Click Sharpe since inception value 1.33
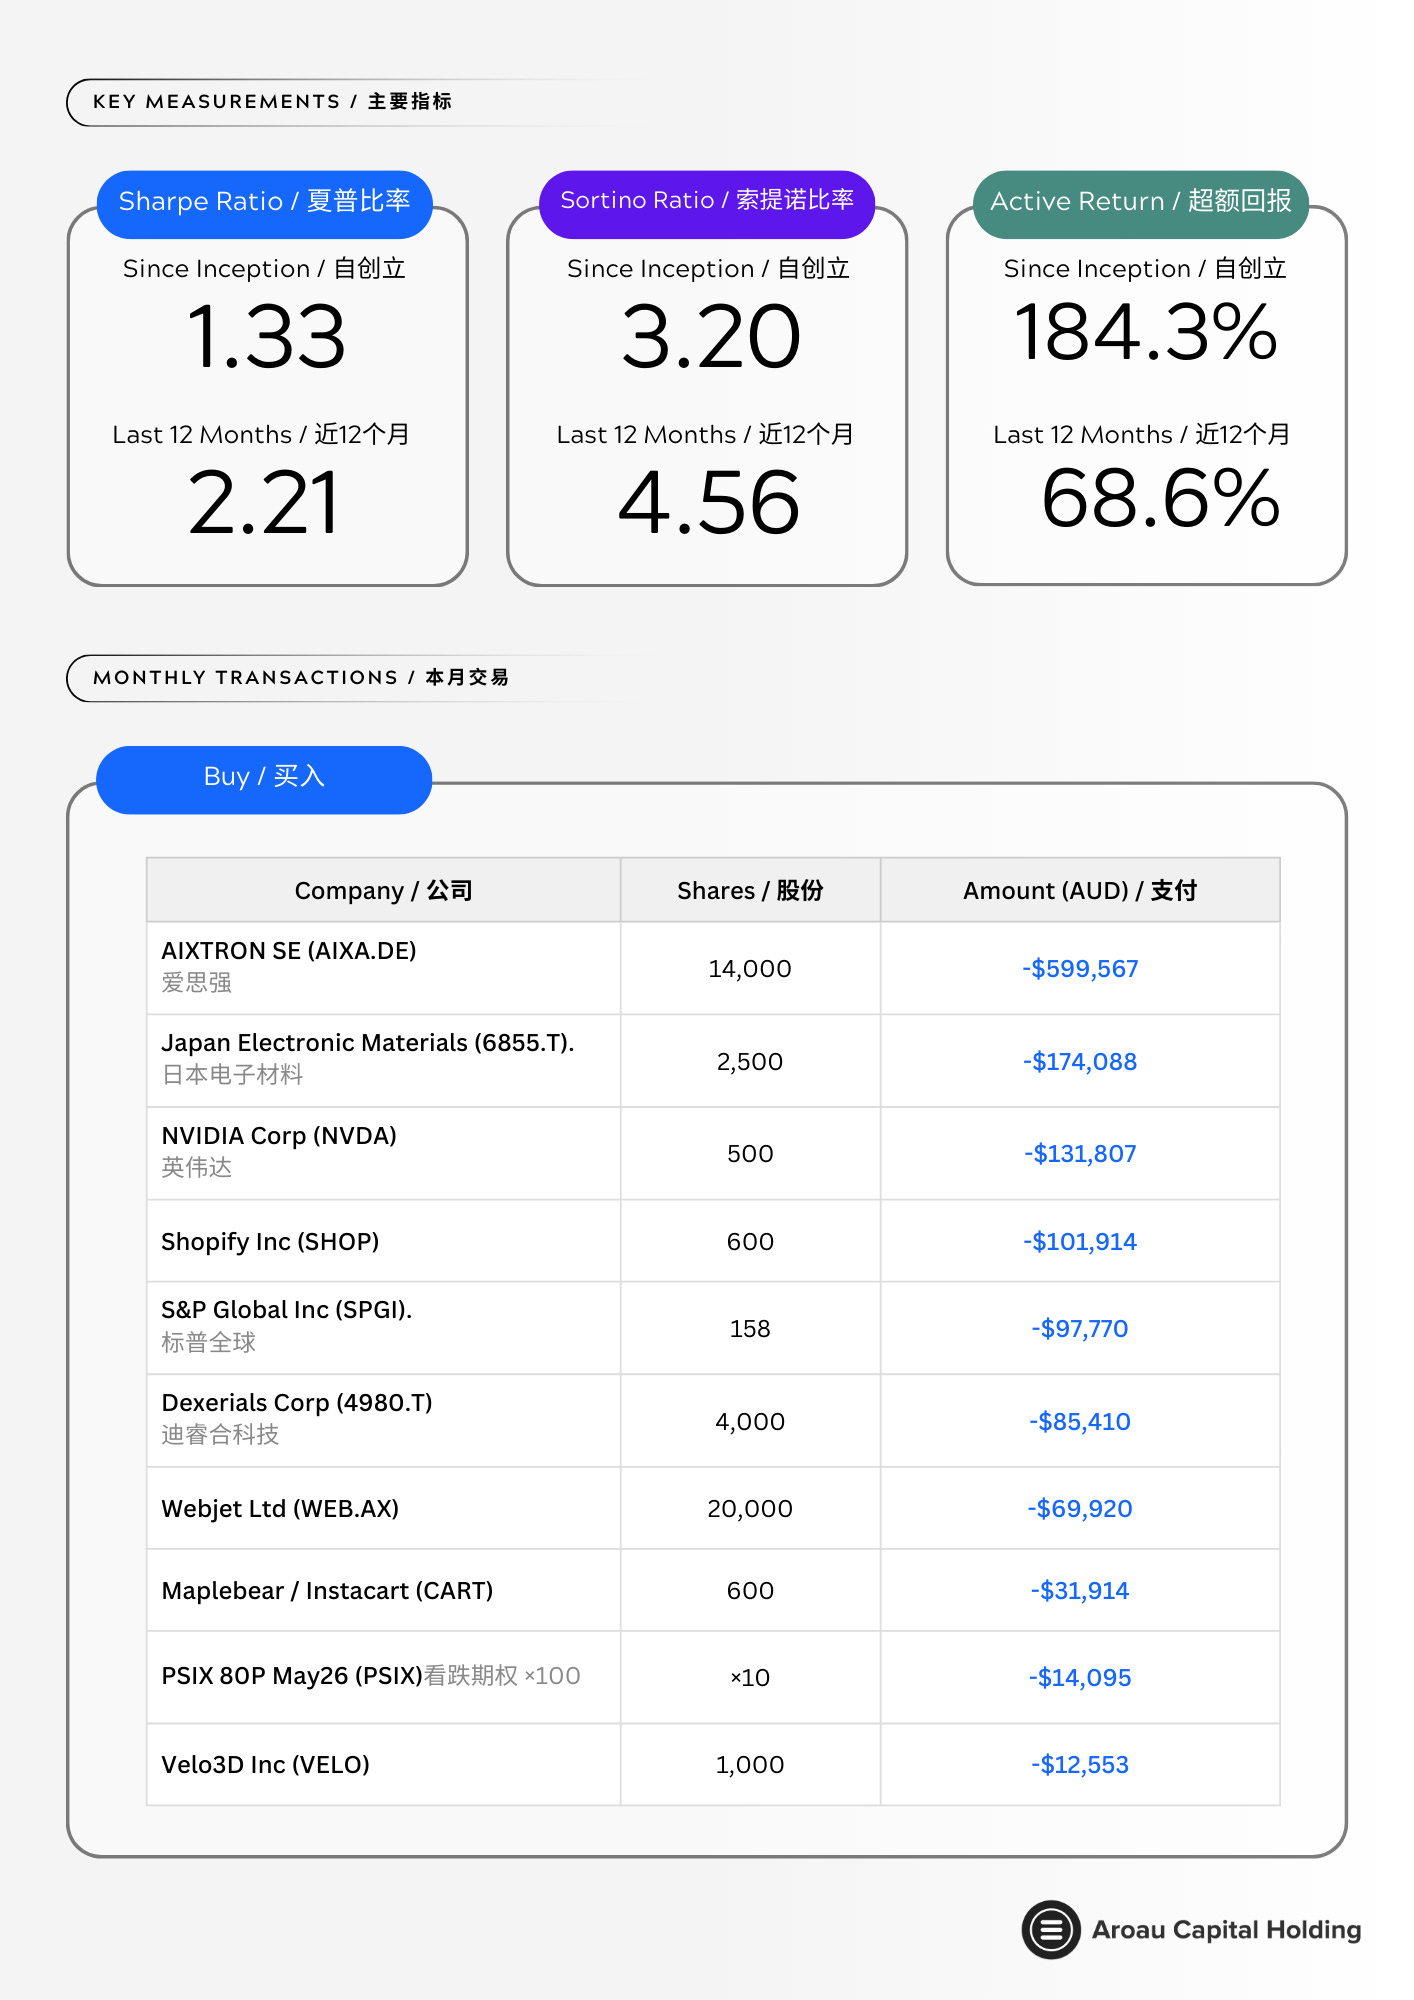Viewport: 1414px width, 2000px height. click(x=266, y=337)
